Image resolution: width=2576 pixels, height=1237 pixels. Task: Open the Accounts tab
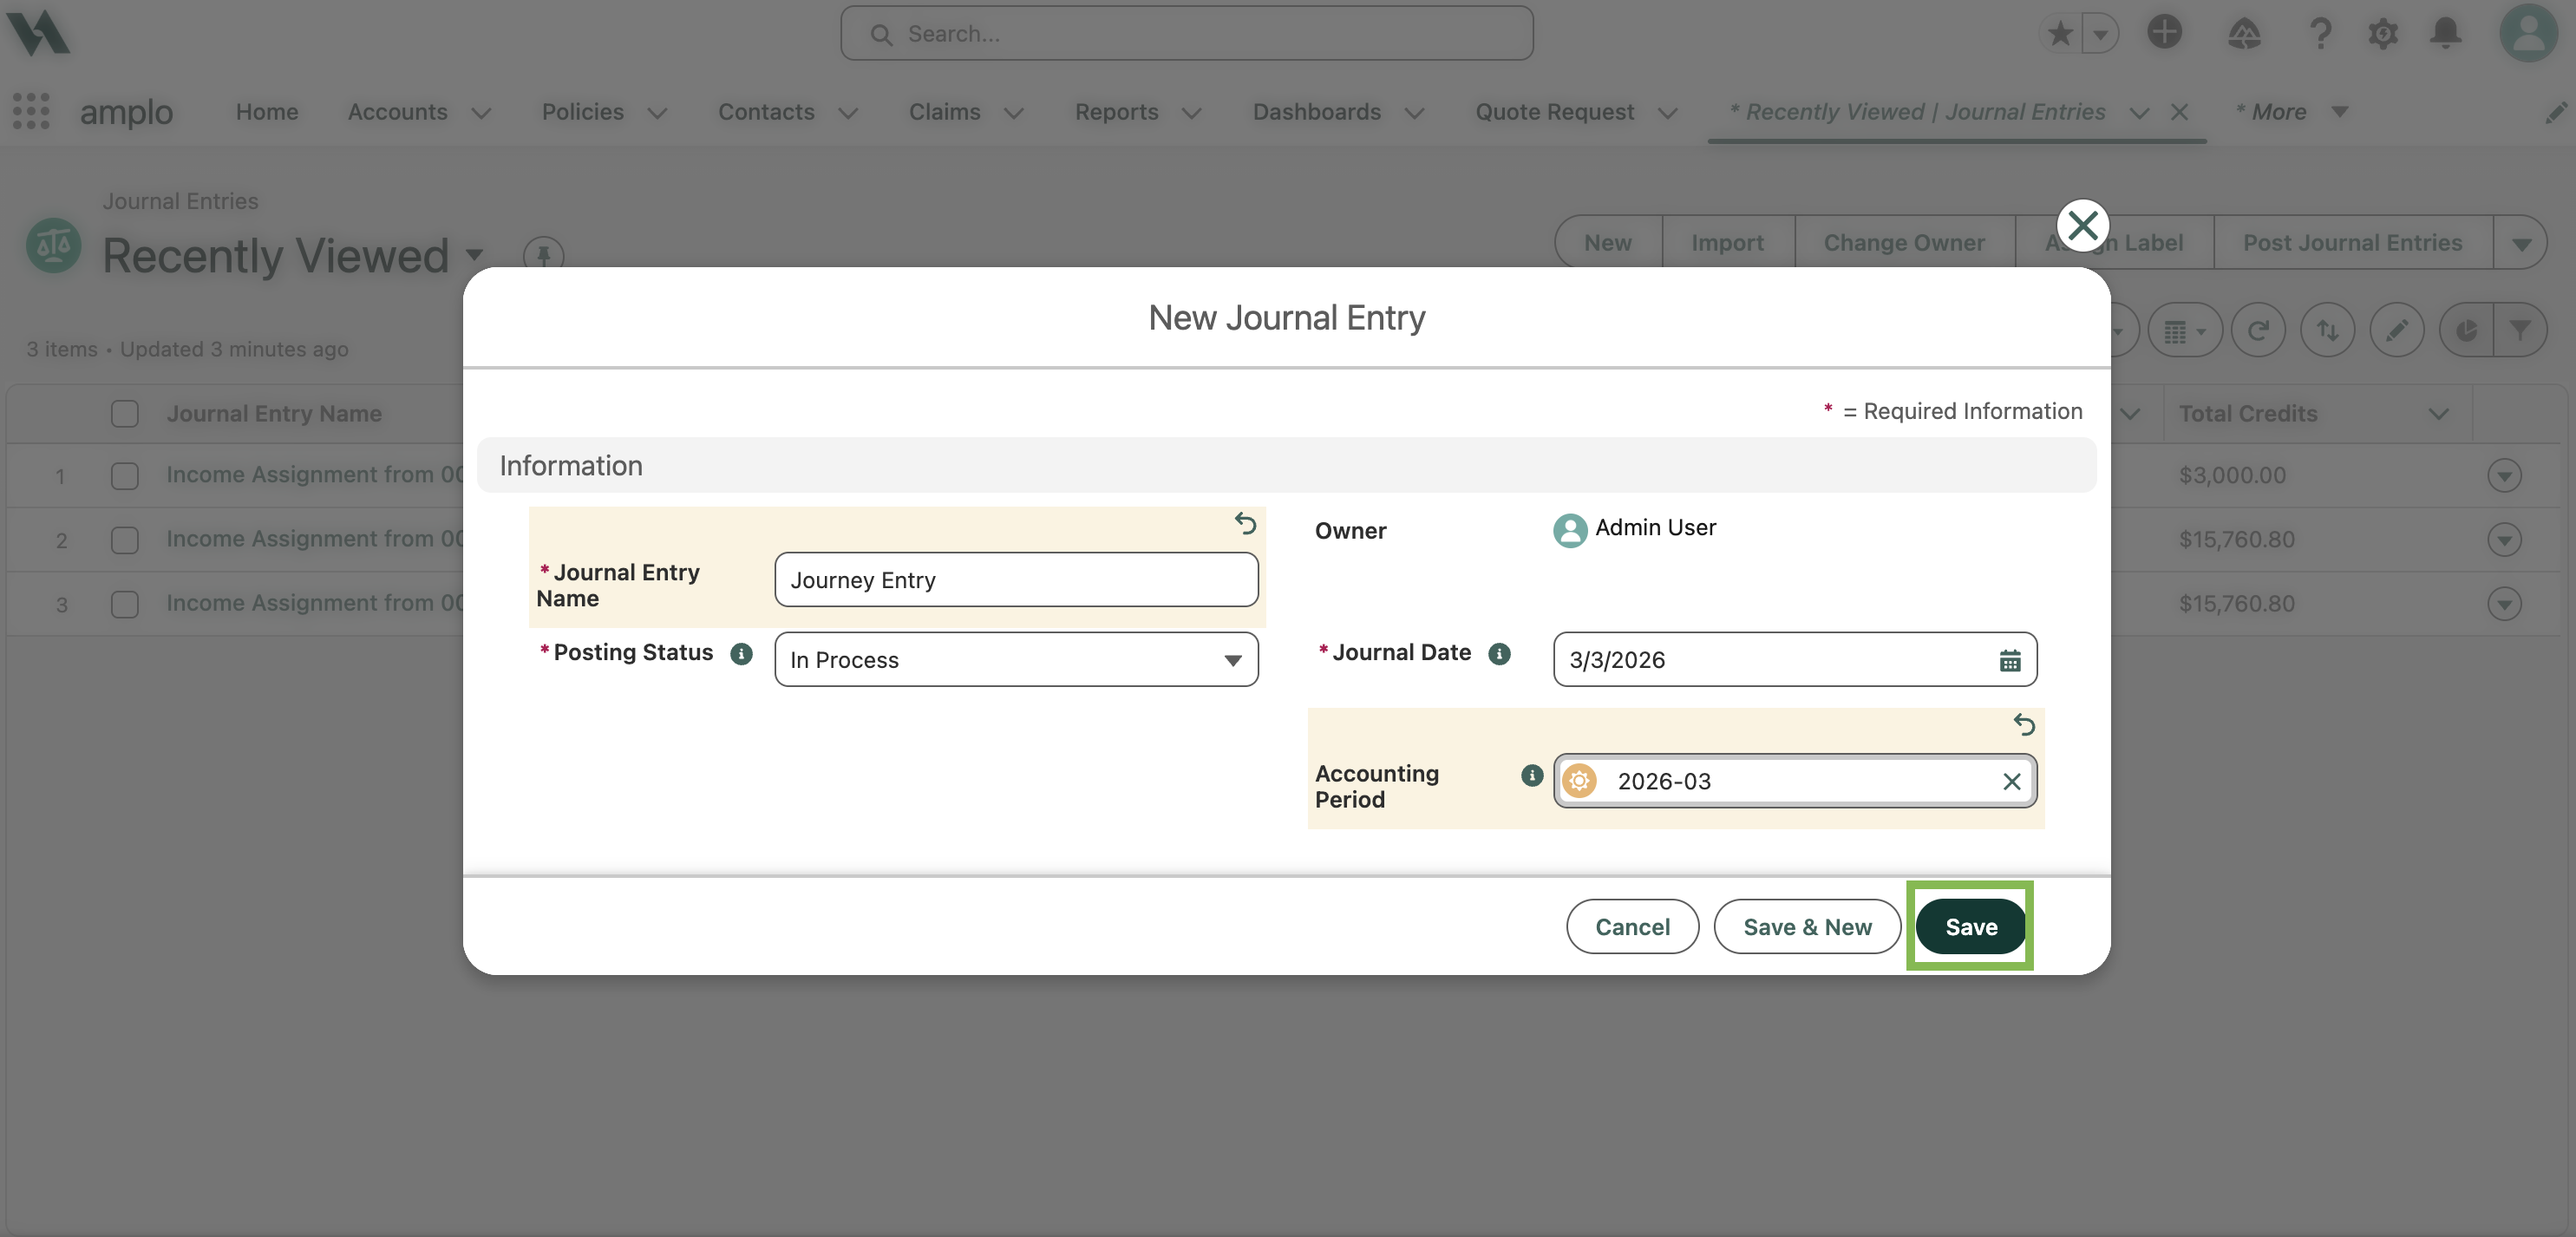coord(397,112)
